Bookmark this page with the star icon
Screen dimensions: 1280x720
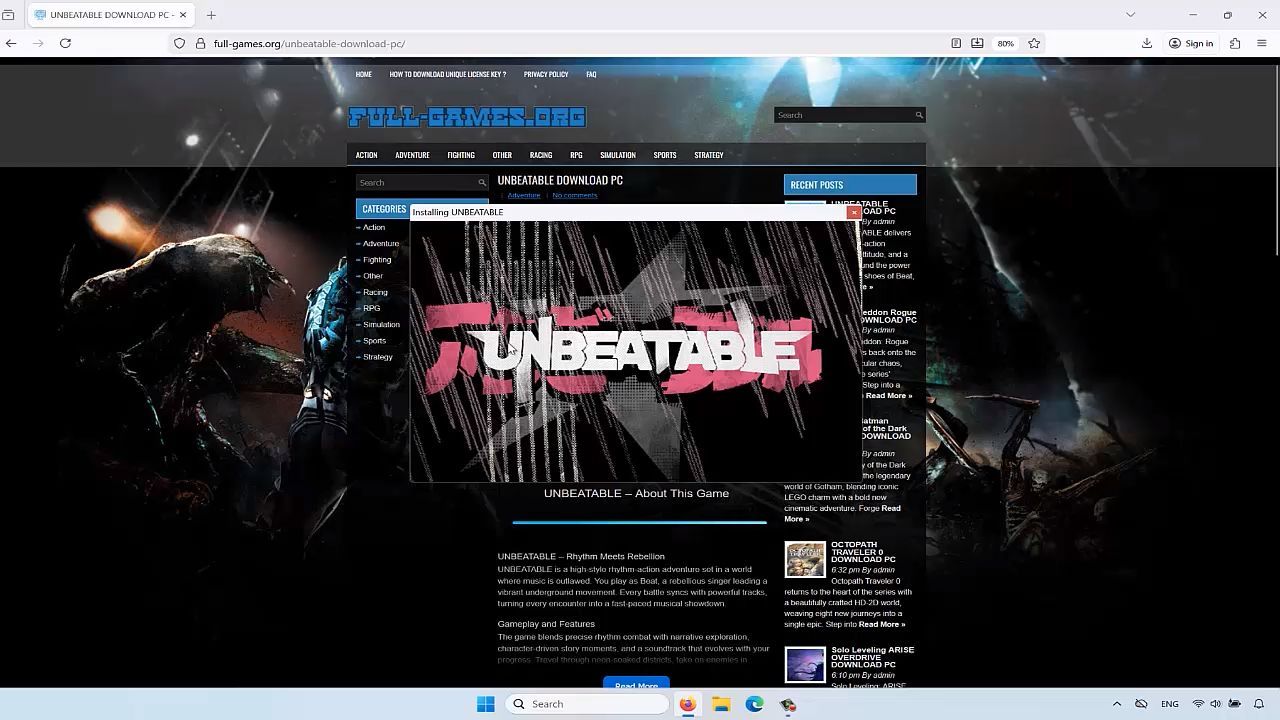click(1034, 43)
